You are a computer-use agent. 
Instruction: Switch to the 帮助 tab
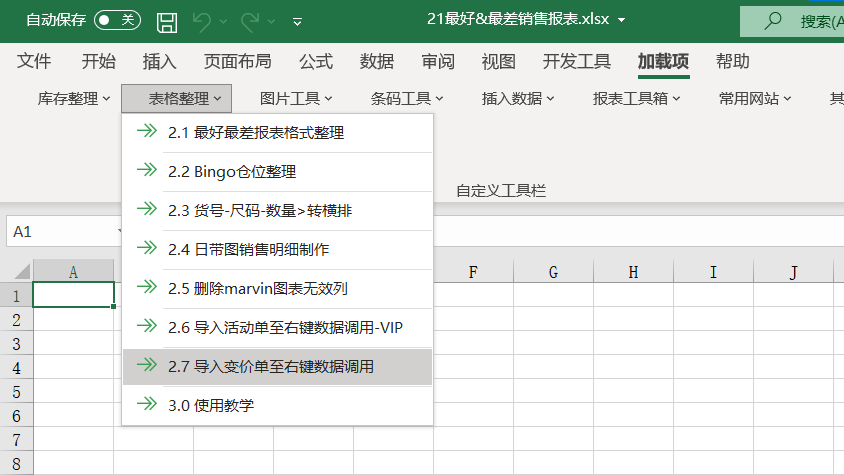point(733,61)
